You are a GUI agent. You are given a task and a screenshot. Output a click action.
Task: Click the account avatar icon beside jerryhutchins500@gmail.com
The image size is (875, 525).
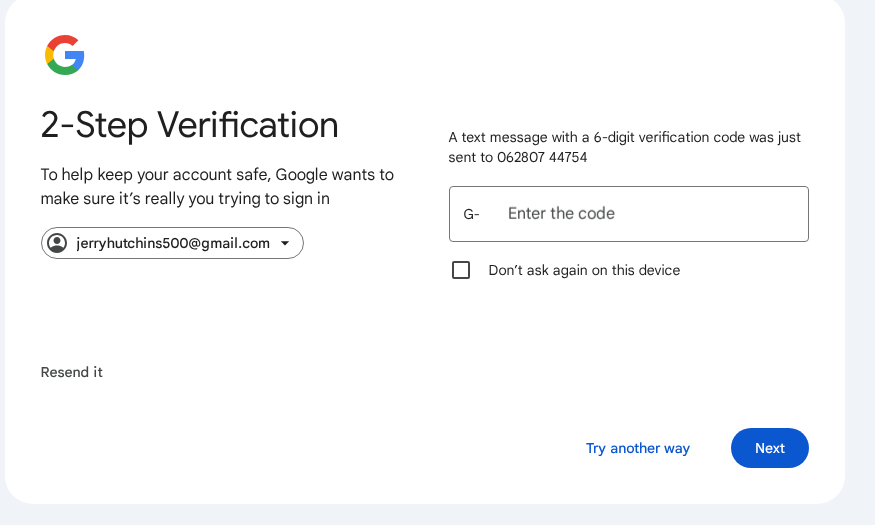57,243
